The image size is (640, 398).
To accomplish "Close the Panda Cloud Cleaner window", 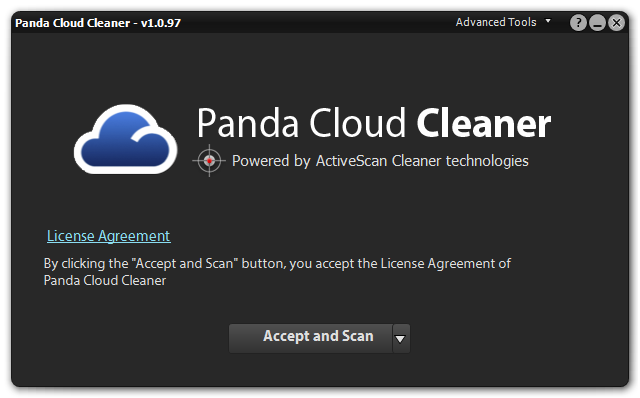I will [x=616, y=22].
